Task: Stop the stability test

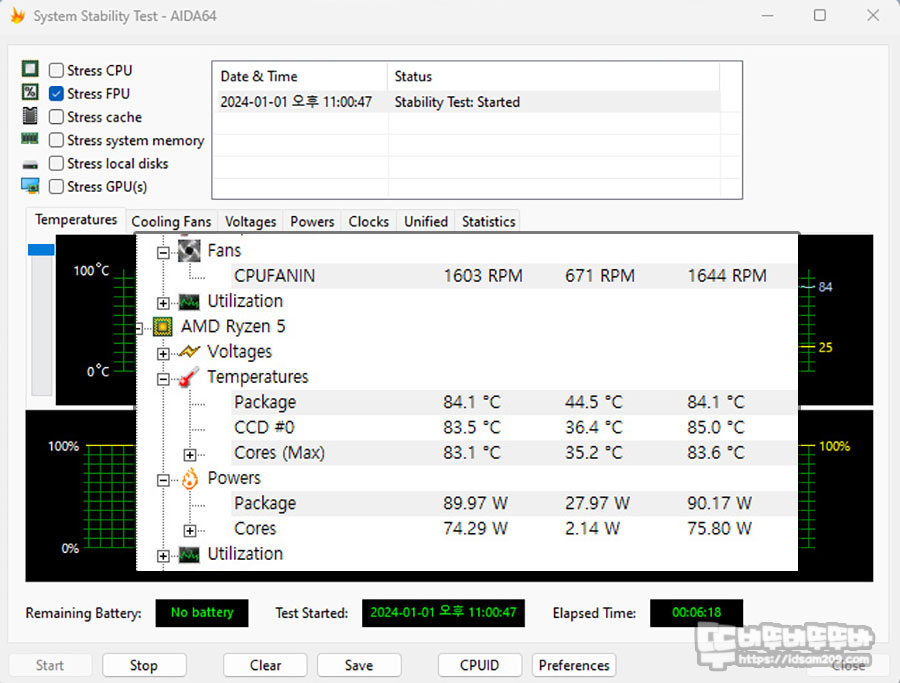Action: click(143, 665)
